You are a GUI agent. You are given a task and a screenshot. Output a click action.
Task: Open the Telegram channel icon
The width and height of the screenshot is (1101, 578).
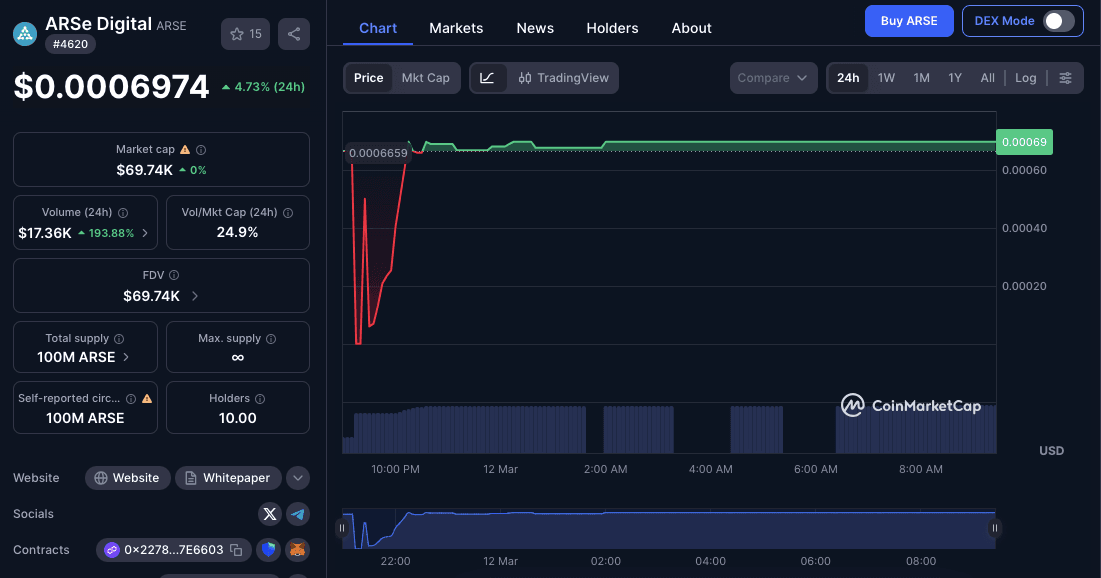297,513
